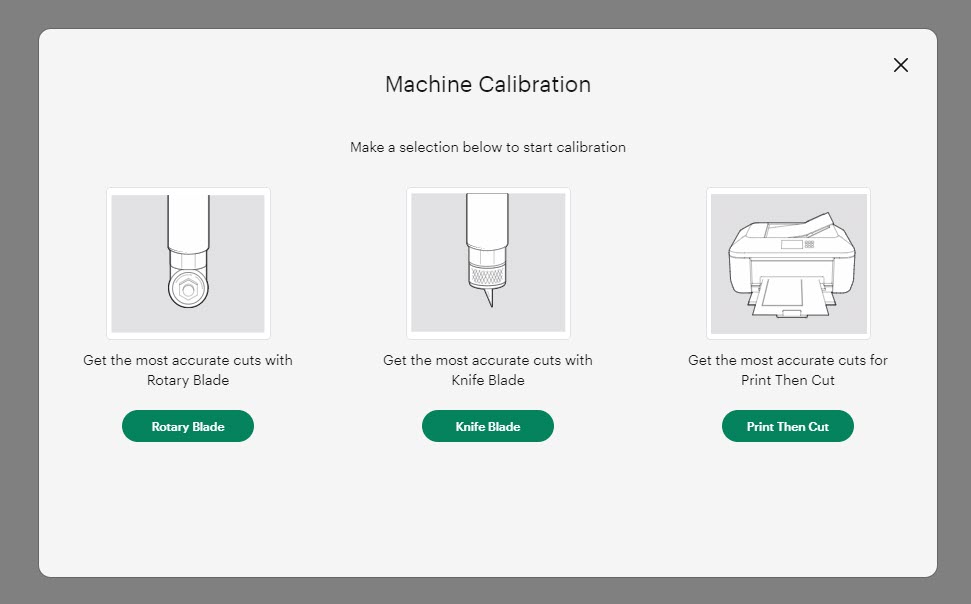Viewport: 971px width, 604px height.
Task: Click the upper shaft of the rotary blade housing
Action: [x=188, y=220]
